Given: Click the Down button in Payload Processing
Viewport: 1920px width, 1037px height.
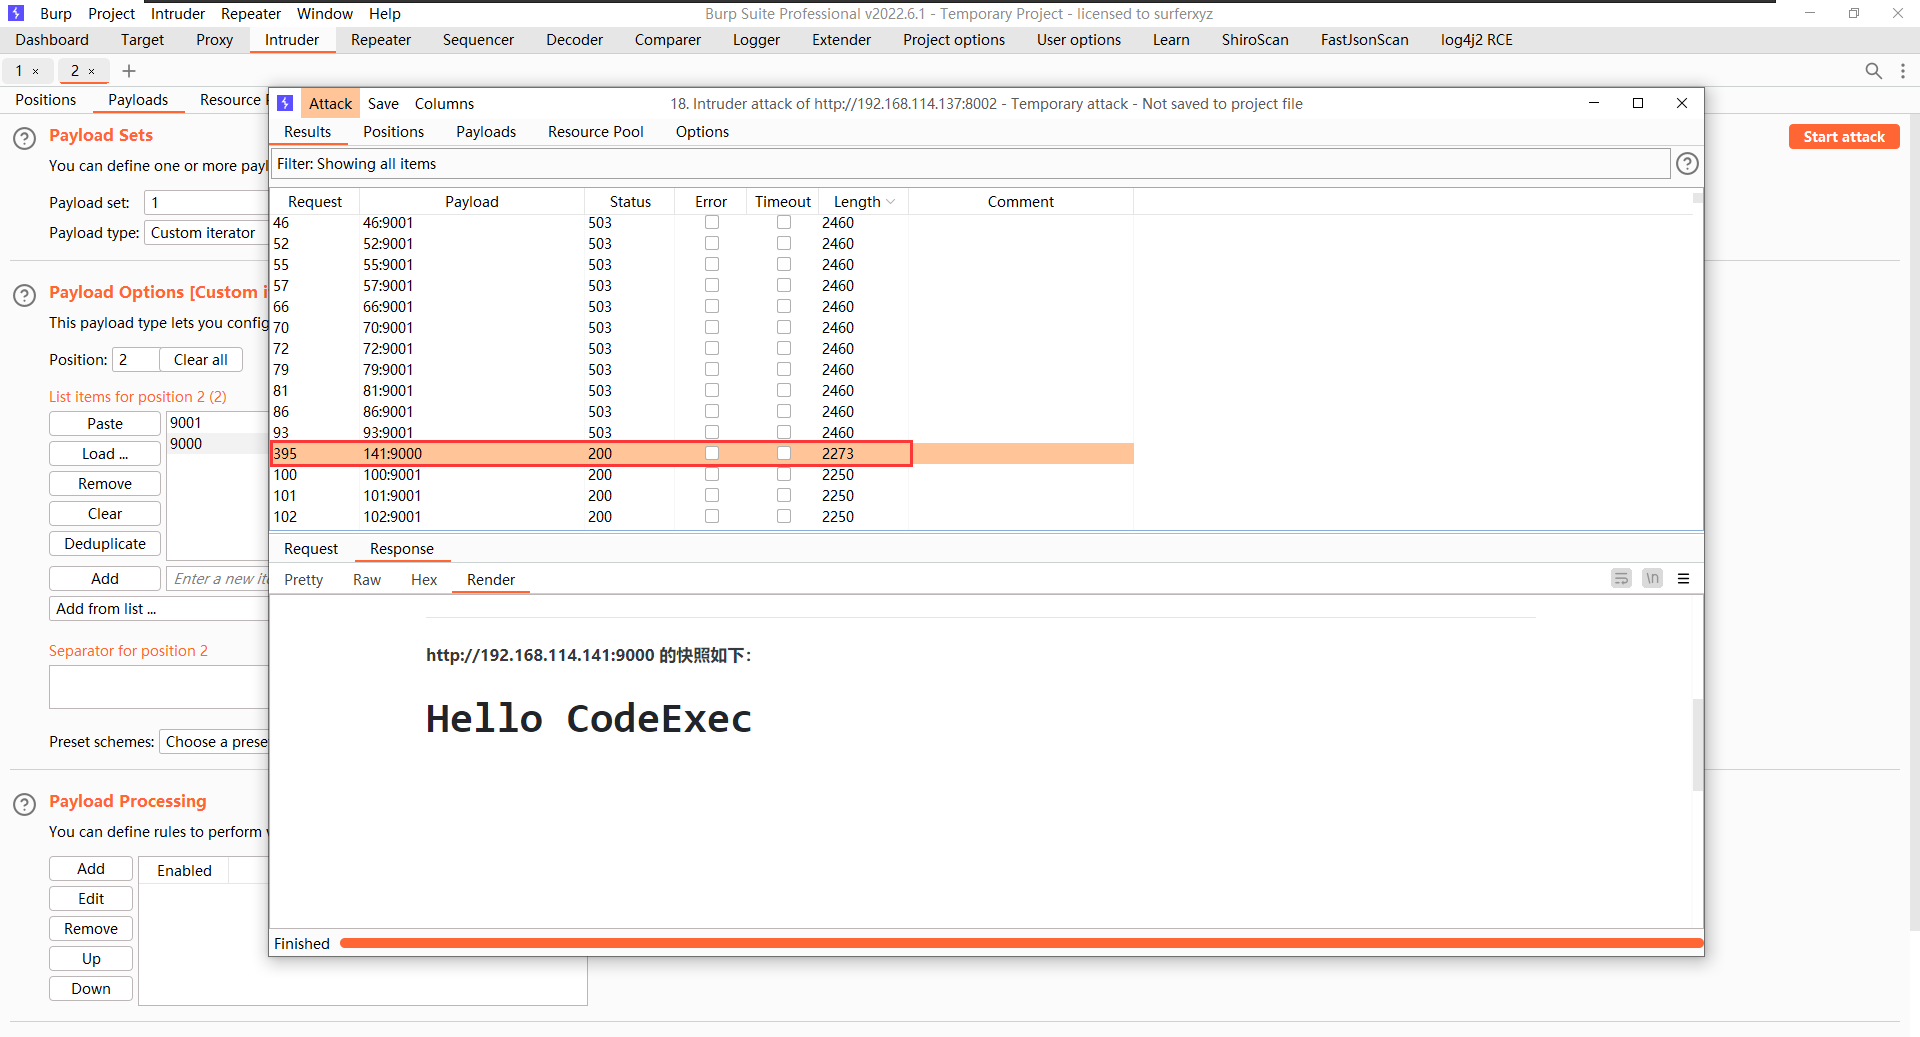Looking at the screenshot, I should coord(91,989).
